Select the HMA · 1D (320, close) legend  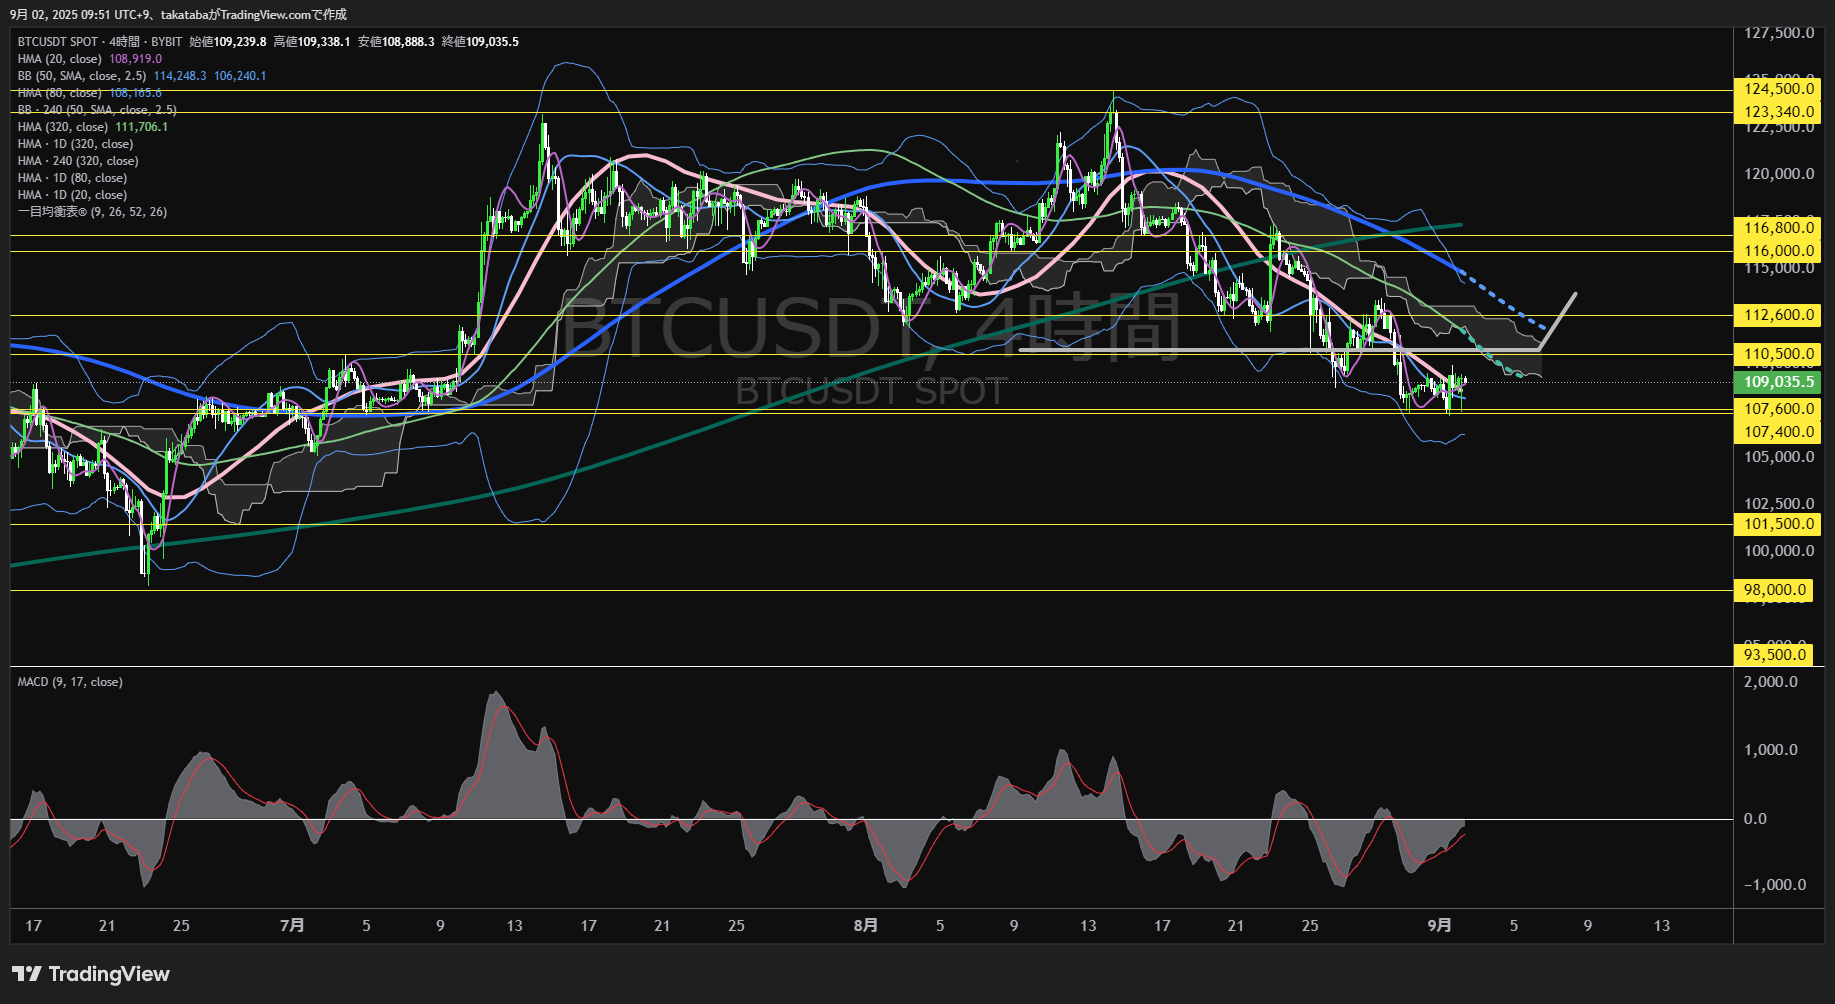(x=75, y=144)
